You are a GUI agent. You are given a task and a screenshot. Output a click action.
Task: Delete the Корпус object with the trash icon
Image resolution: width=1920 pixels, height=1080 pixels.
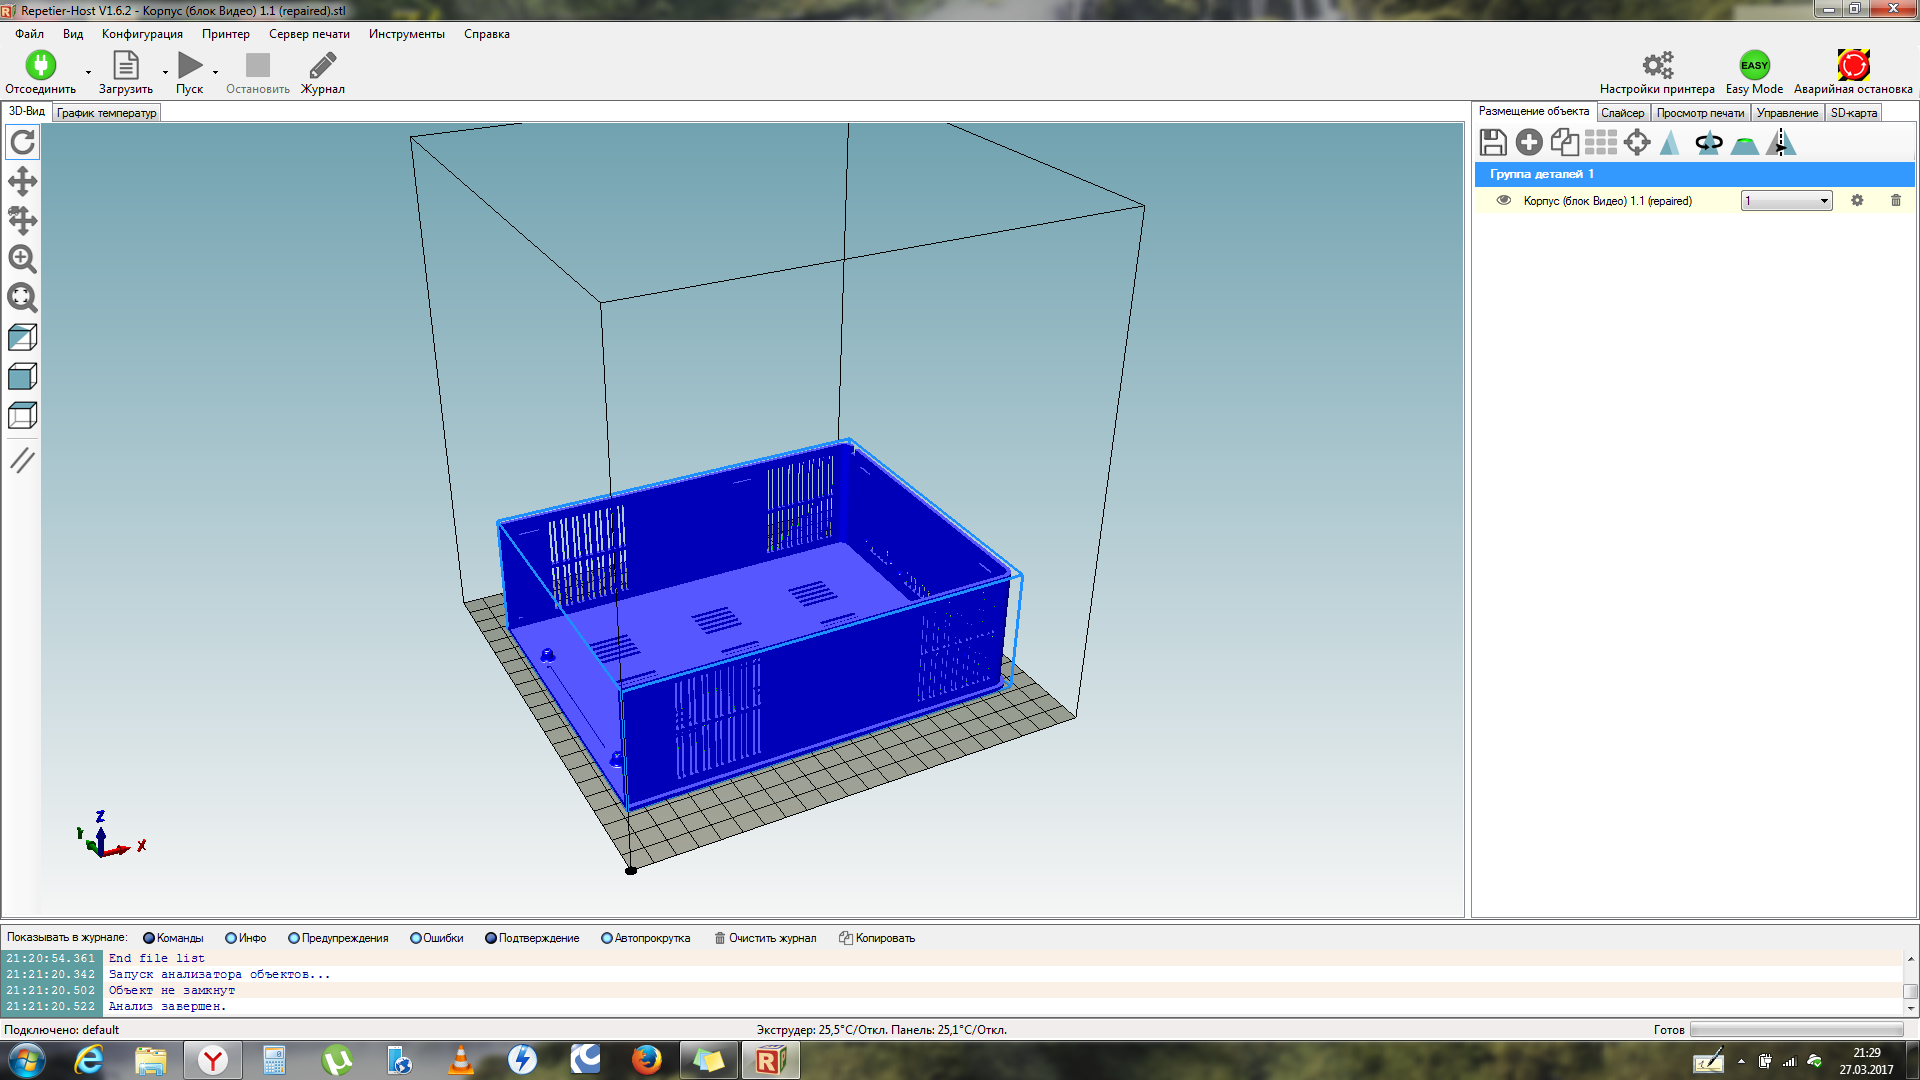coord(1896,201)
